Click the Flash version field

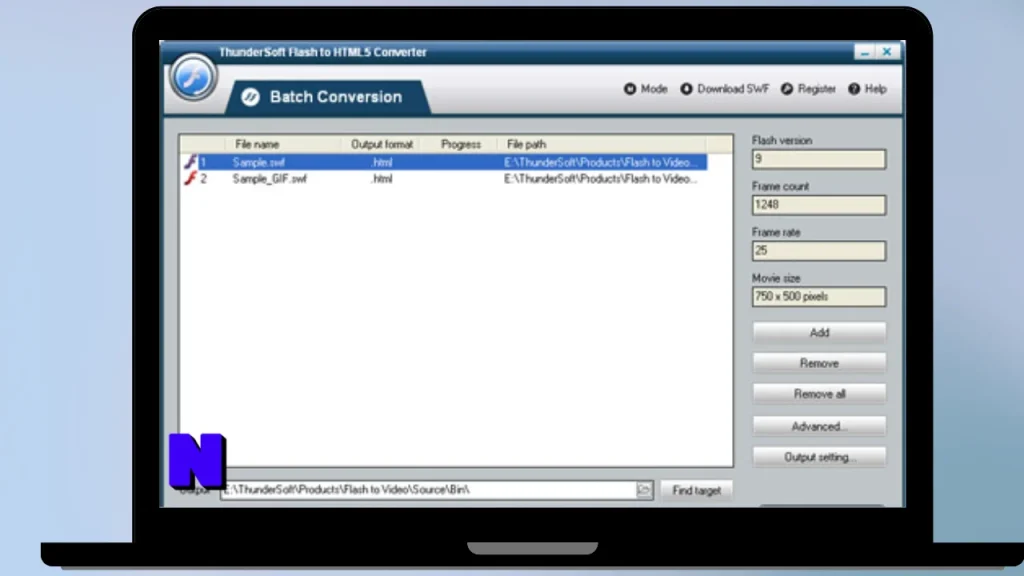[818, 159]
